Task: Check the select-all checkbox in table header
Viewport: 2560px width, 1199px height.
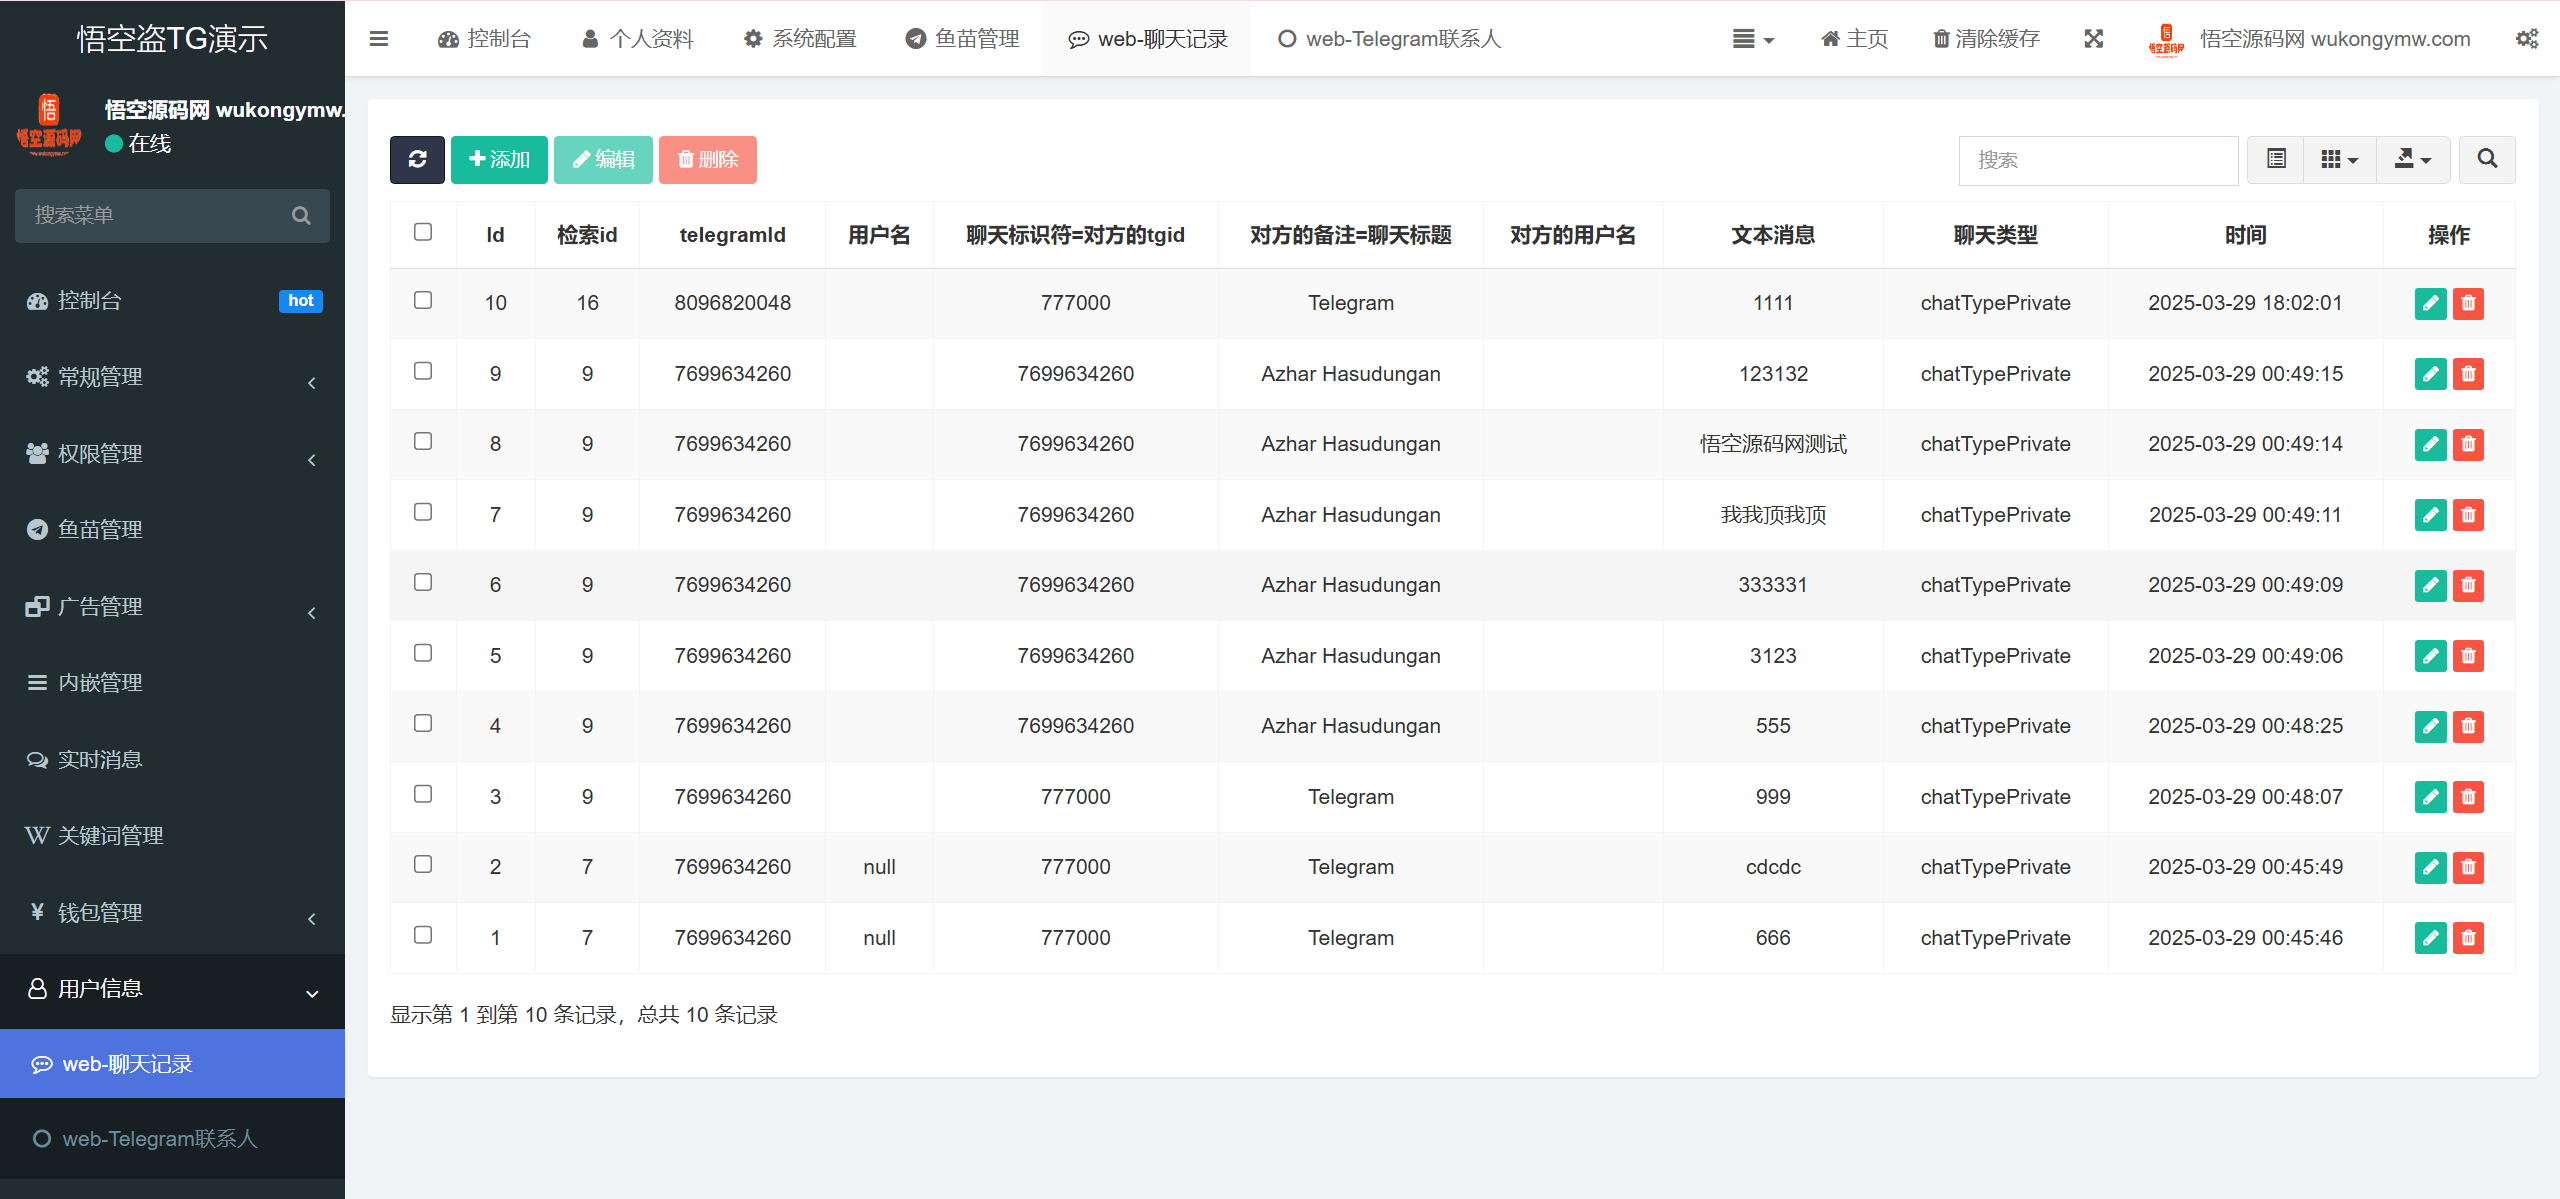Action: coord(424,232)
